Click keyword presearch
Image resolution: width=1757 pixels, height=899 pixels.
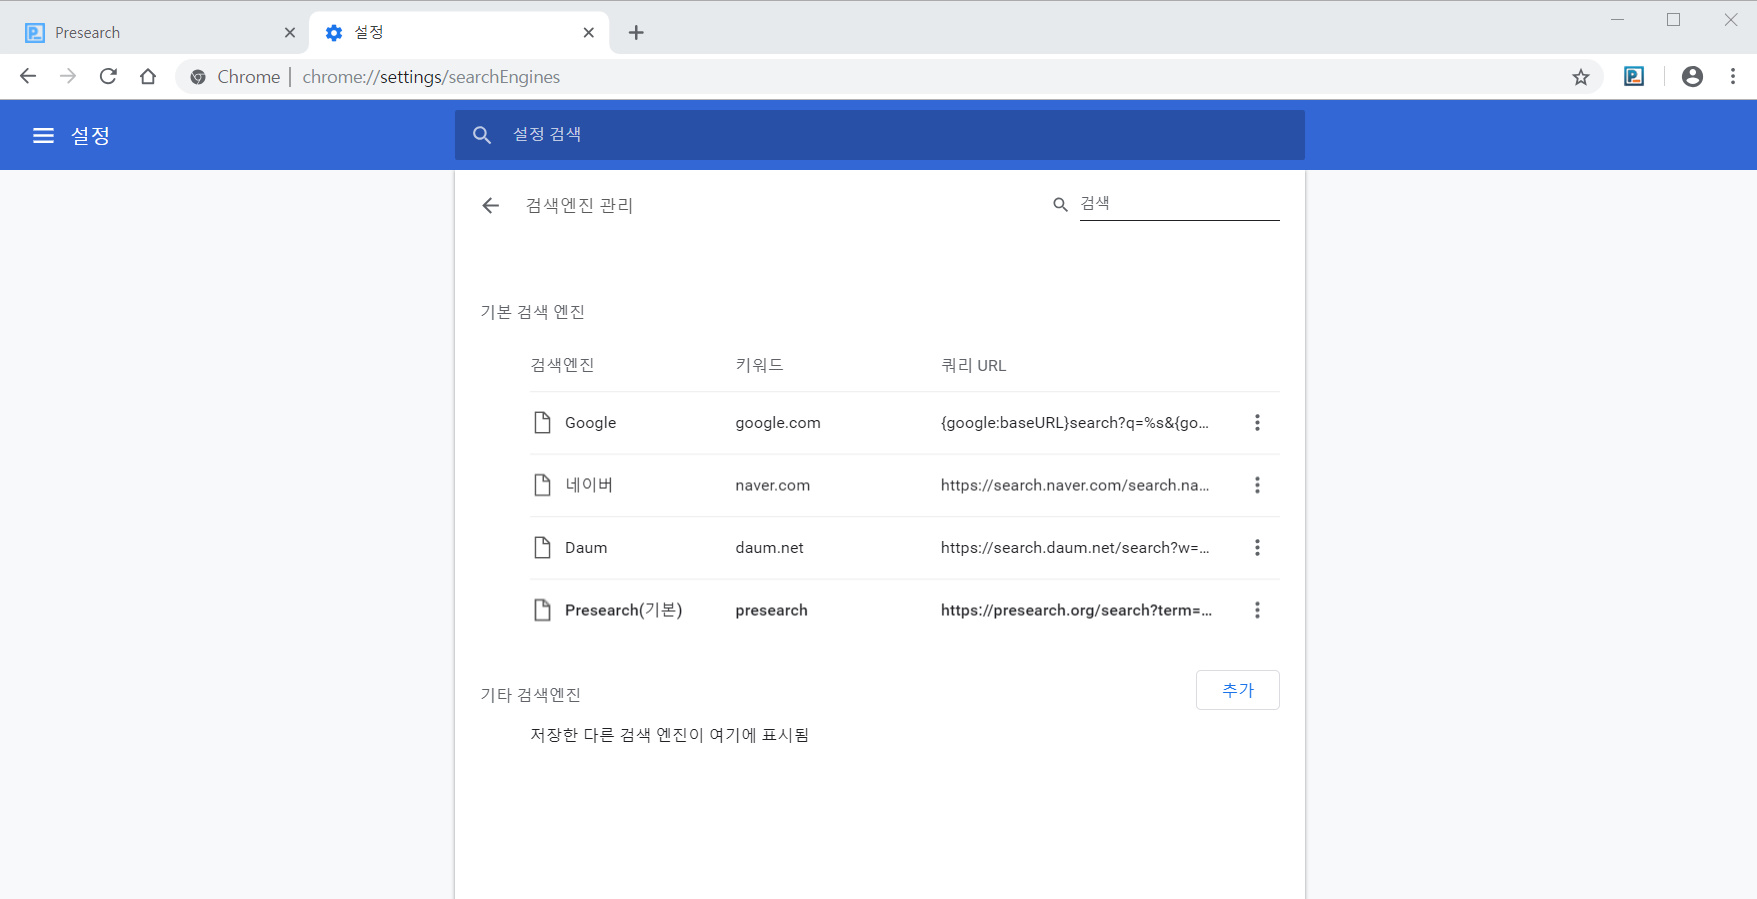[771, 610]
